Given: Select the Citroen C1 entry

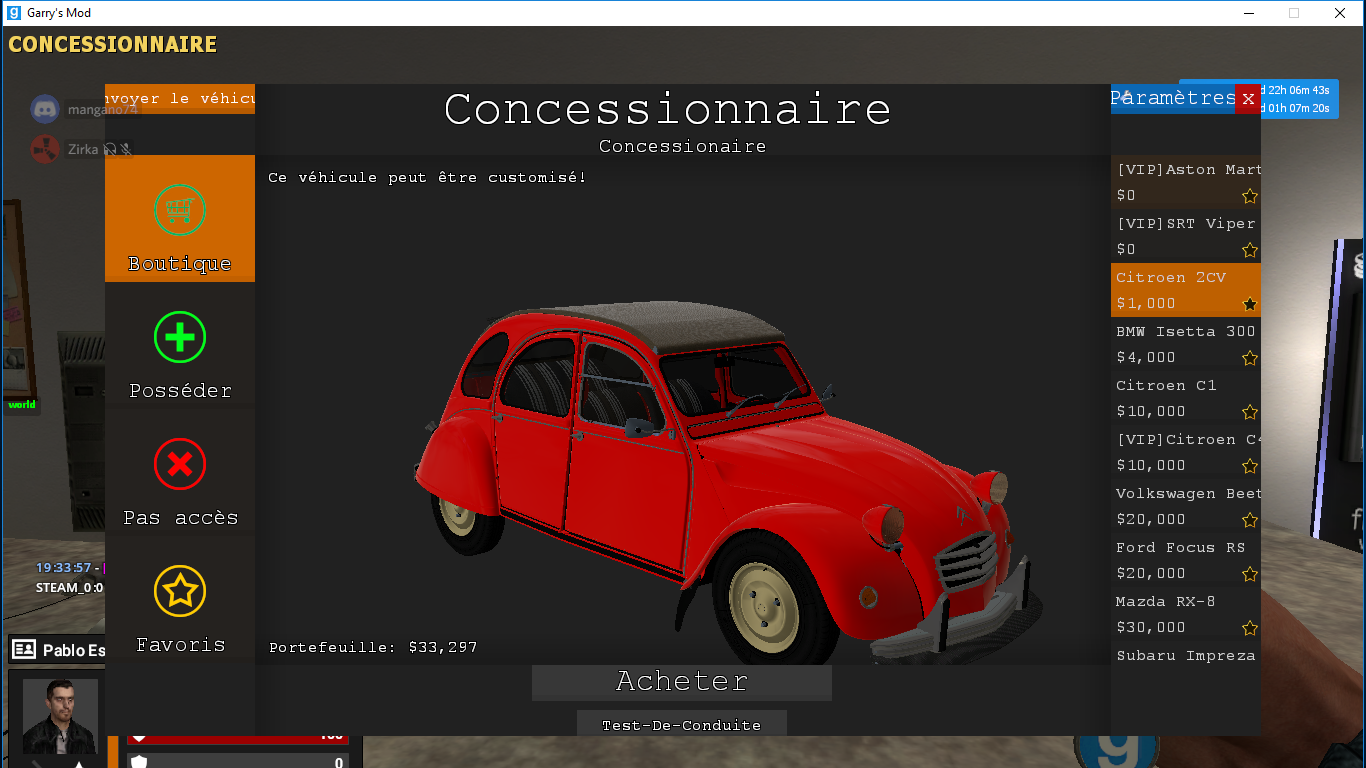Looking at the screenshot, I should point(1186,398).
